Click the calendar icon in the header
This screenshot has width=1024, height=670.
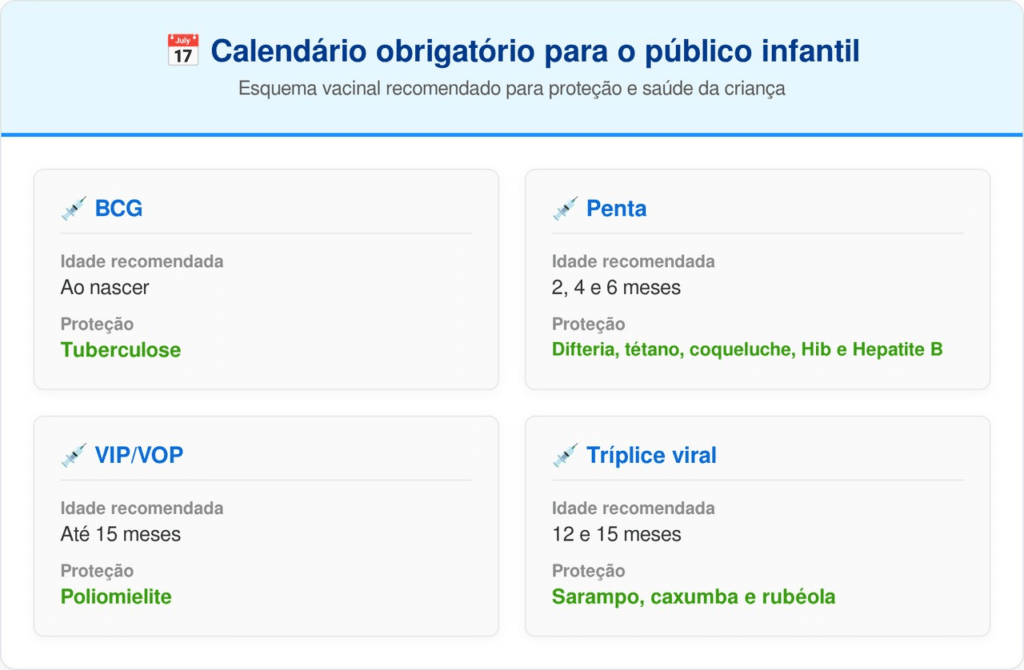[x=182, y=51]
